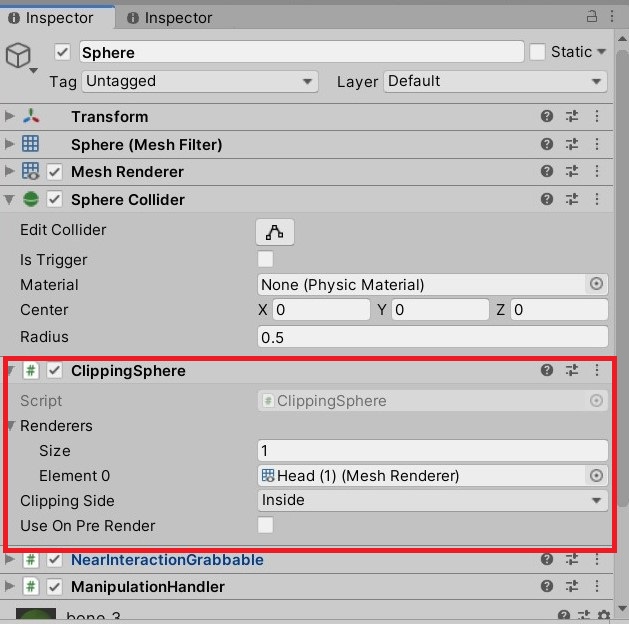Image resolution: width=629 pixels, height=624 pixels.
Task: Click the ClippingSphere Script reference field
Action: point(432,401)
